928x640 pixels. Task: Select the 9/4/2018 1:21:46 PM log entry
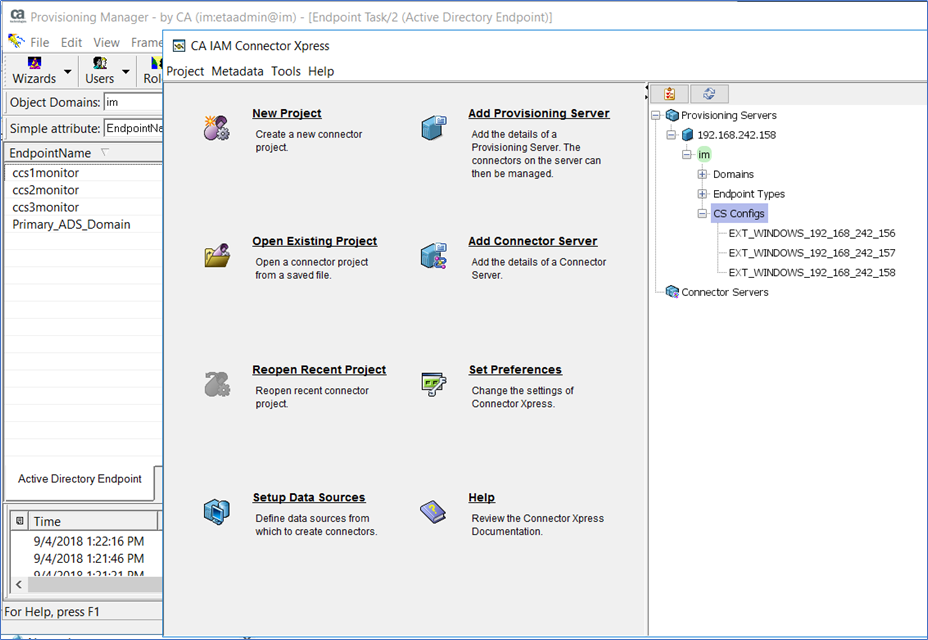86,558
